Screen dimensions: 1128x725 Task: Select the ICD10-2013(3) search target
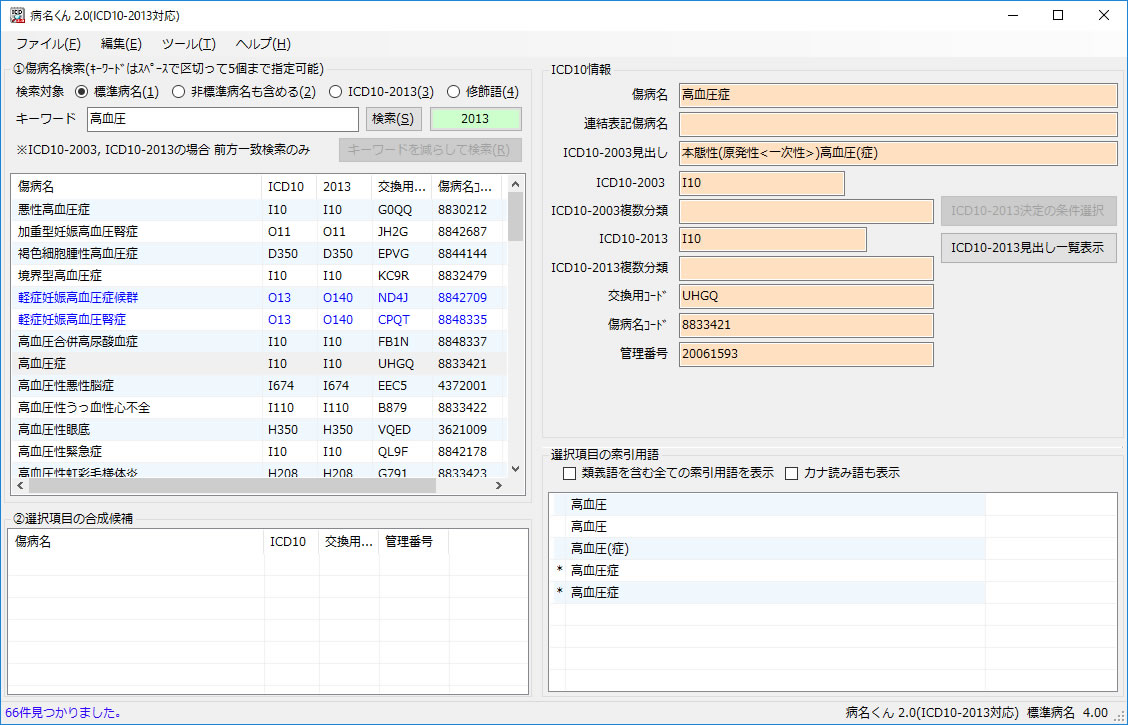click(x=381, y=92)
